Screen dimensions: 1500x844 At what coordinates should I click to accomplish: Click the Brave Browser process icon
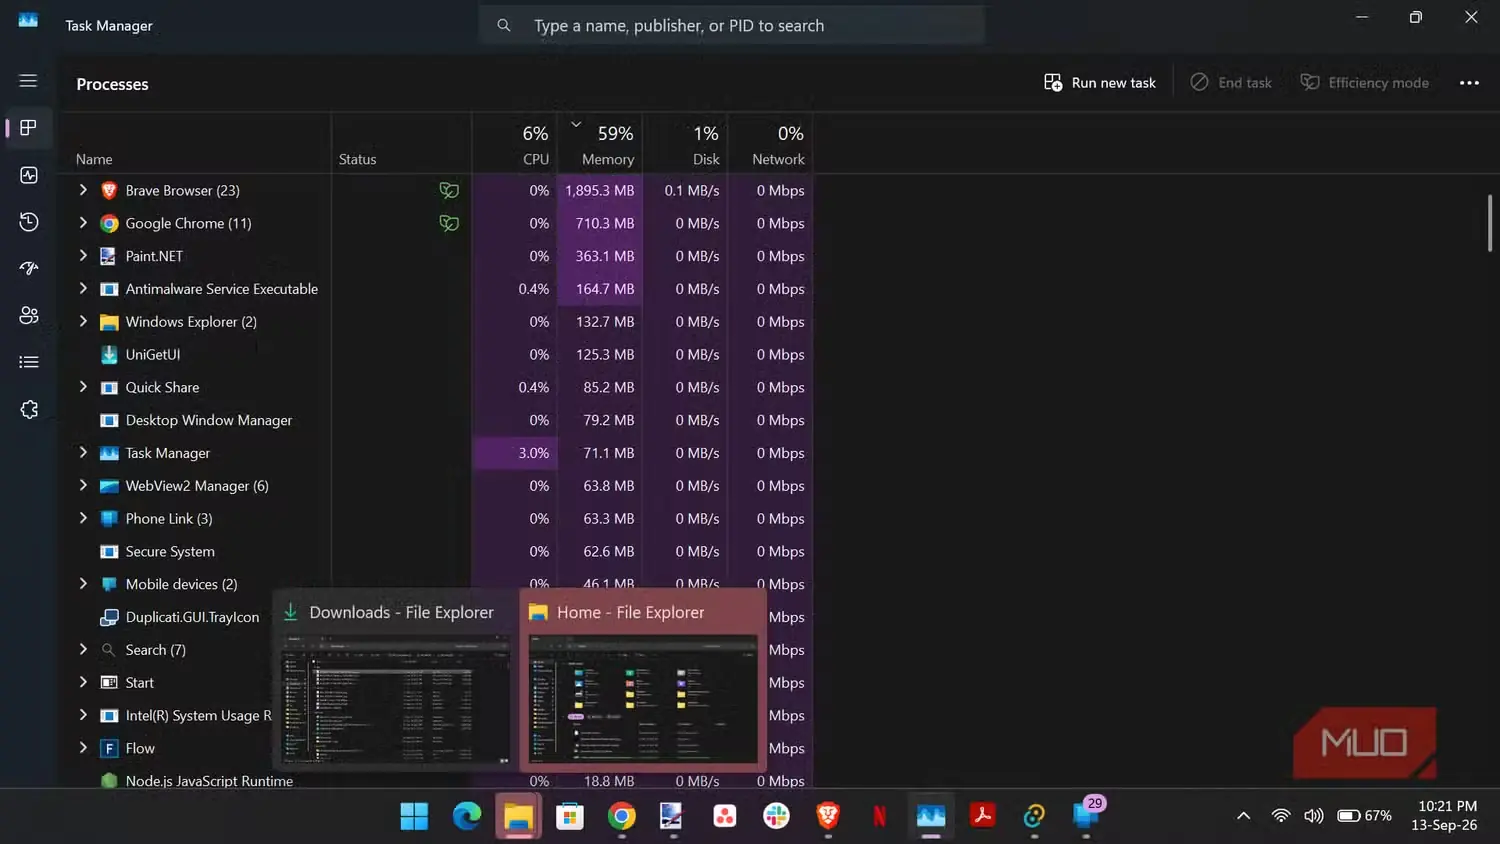[x=109, y=191]
